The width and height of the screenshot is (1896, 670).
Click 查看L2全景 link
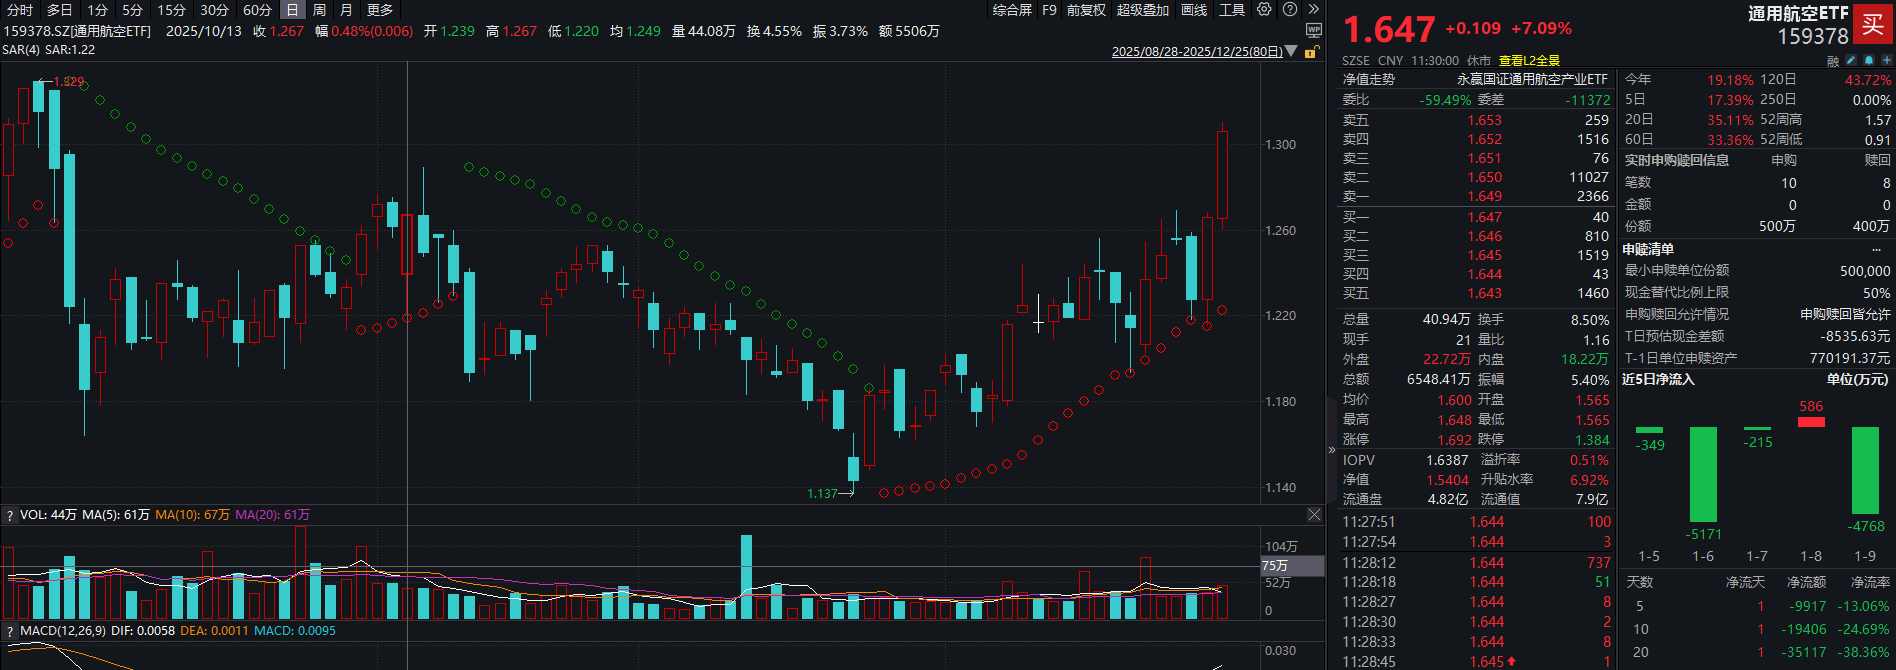(x=1529, y=61)
